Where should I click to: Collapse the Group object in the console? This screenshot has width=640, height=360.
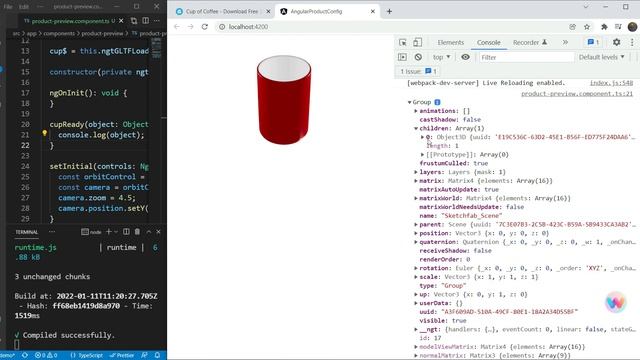(409, 102)
